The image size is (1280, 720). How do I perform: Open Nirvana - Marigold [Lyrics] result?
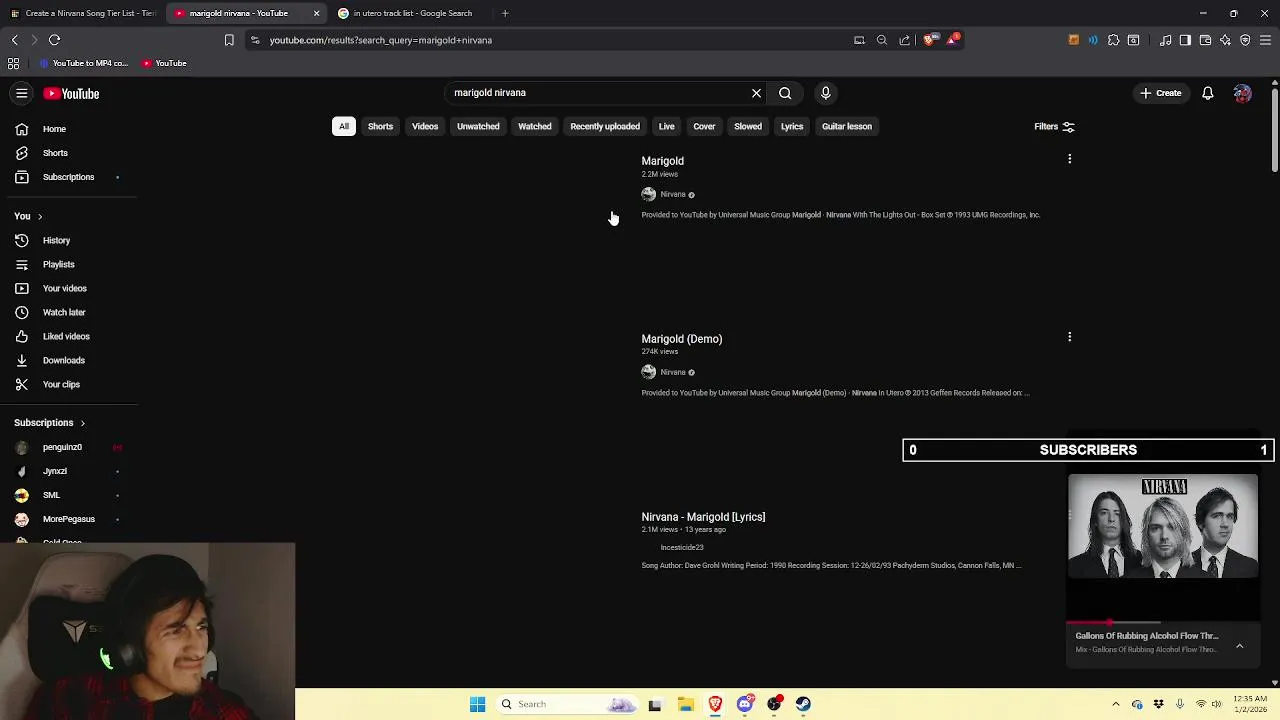coord(703,517)
